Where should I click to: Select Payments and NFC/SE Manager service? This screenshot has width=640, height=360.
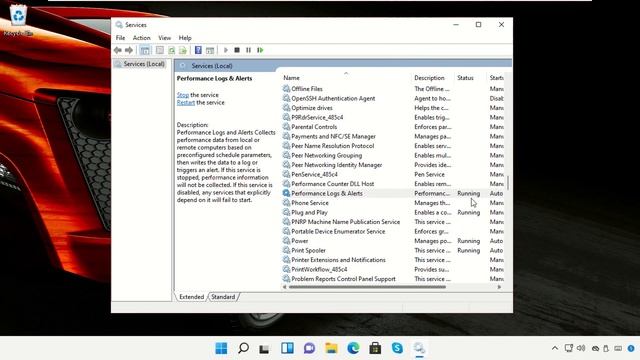(x=333, y=136)
